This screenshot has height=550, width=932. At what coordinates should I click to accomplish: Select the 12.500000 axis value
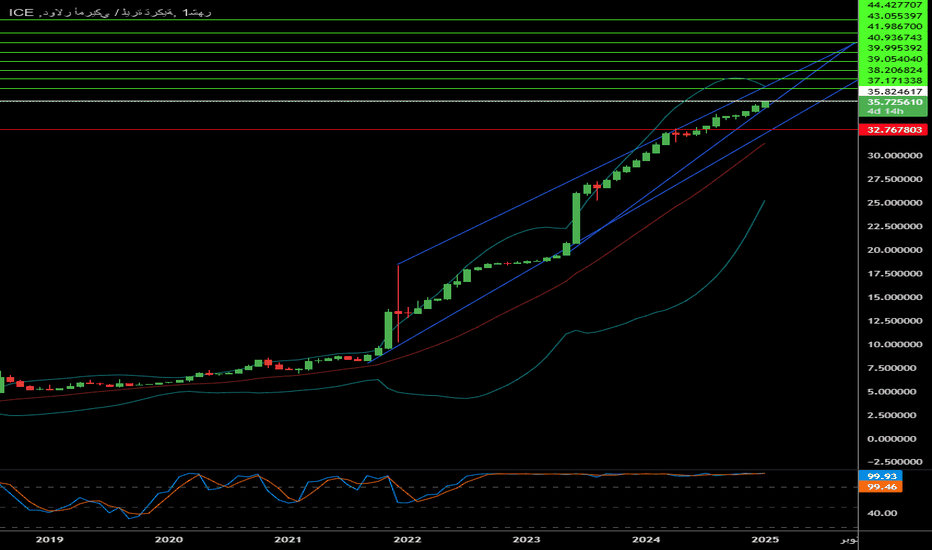pyautogui.click(x=895, y=321)
